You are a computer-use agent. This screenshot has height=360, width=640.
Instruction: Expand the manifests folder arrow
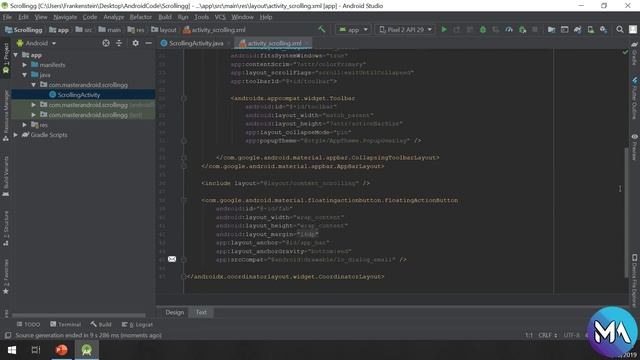[x=25, y=65]
